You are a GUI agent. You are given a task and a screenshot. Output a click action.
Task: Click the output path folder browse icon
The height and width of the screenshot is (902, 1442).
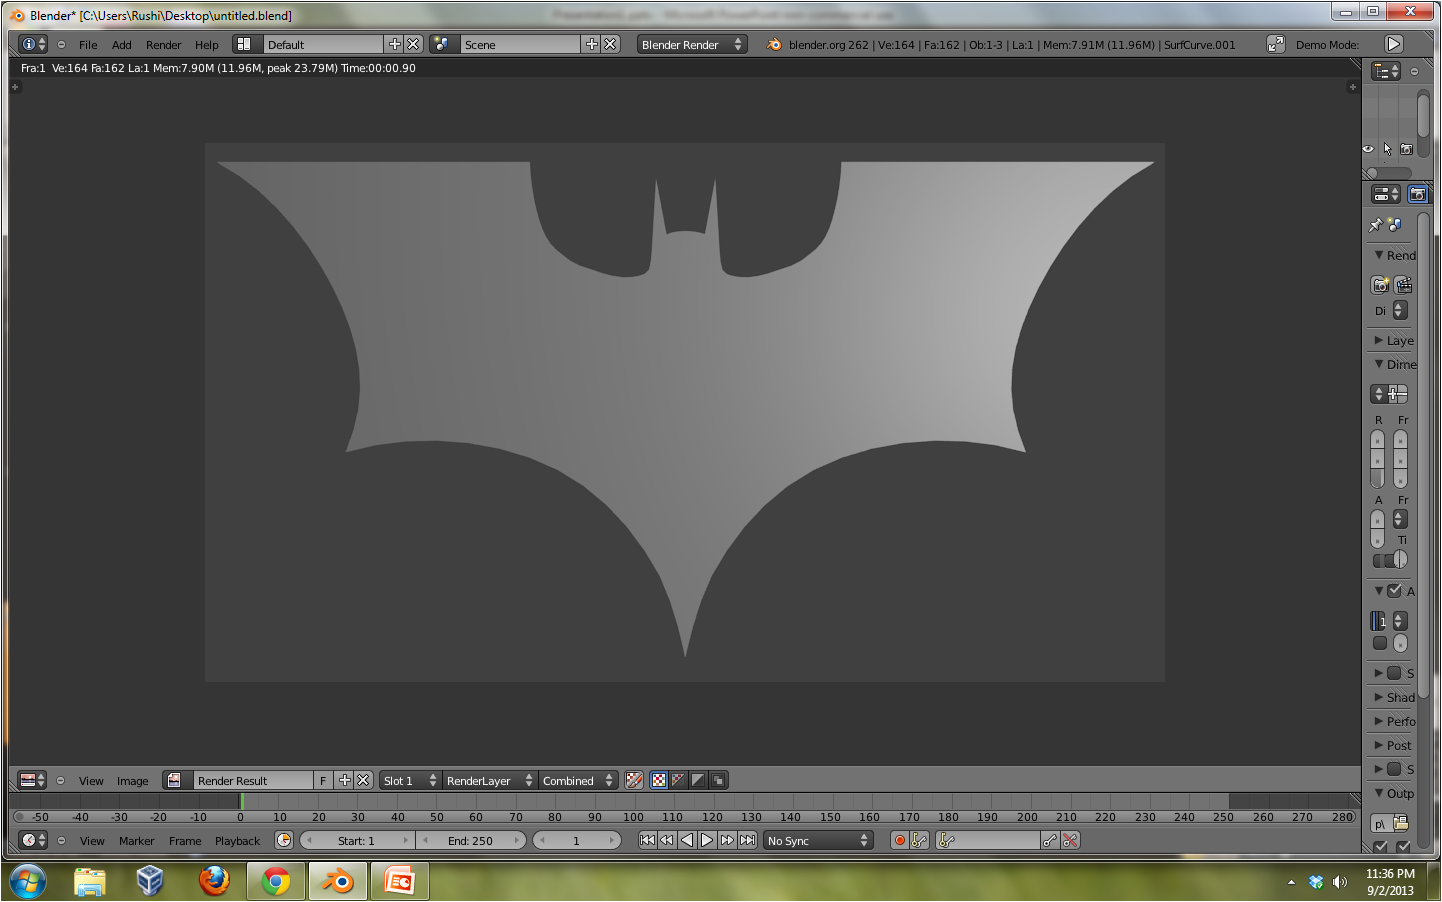pos(1401,823)
